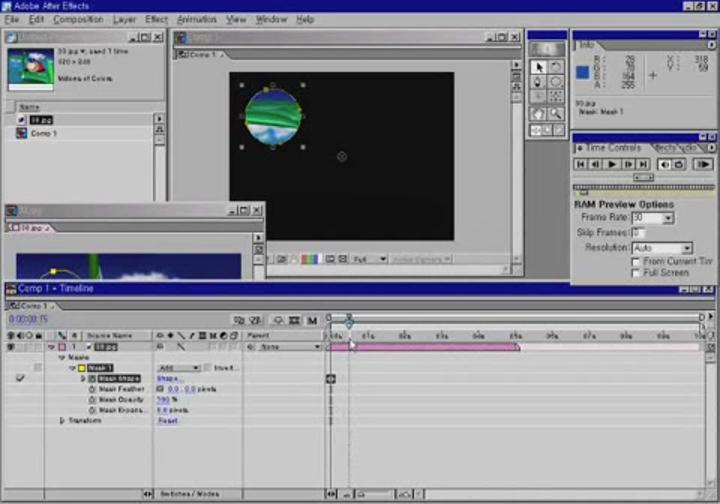Open the Layer menu
Screen dimensions: 720x504
[x=124, y=19]
